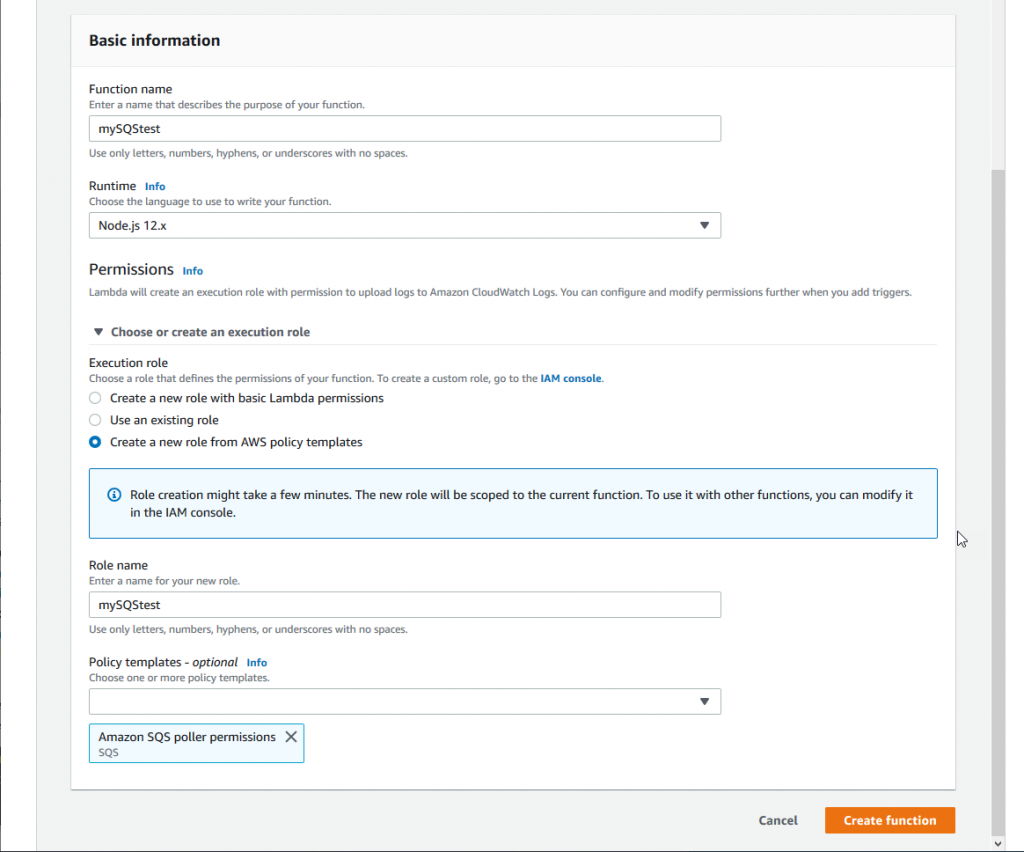Select 'Create a new role from AWS policy templates'

(x=95, y=442)
